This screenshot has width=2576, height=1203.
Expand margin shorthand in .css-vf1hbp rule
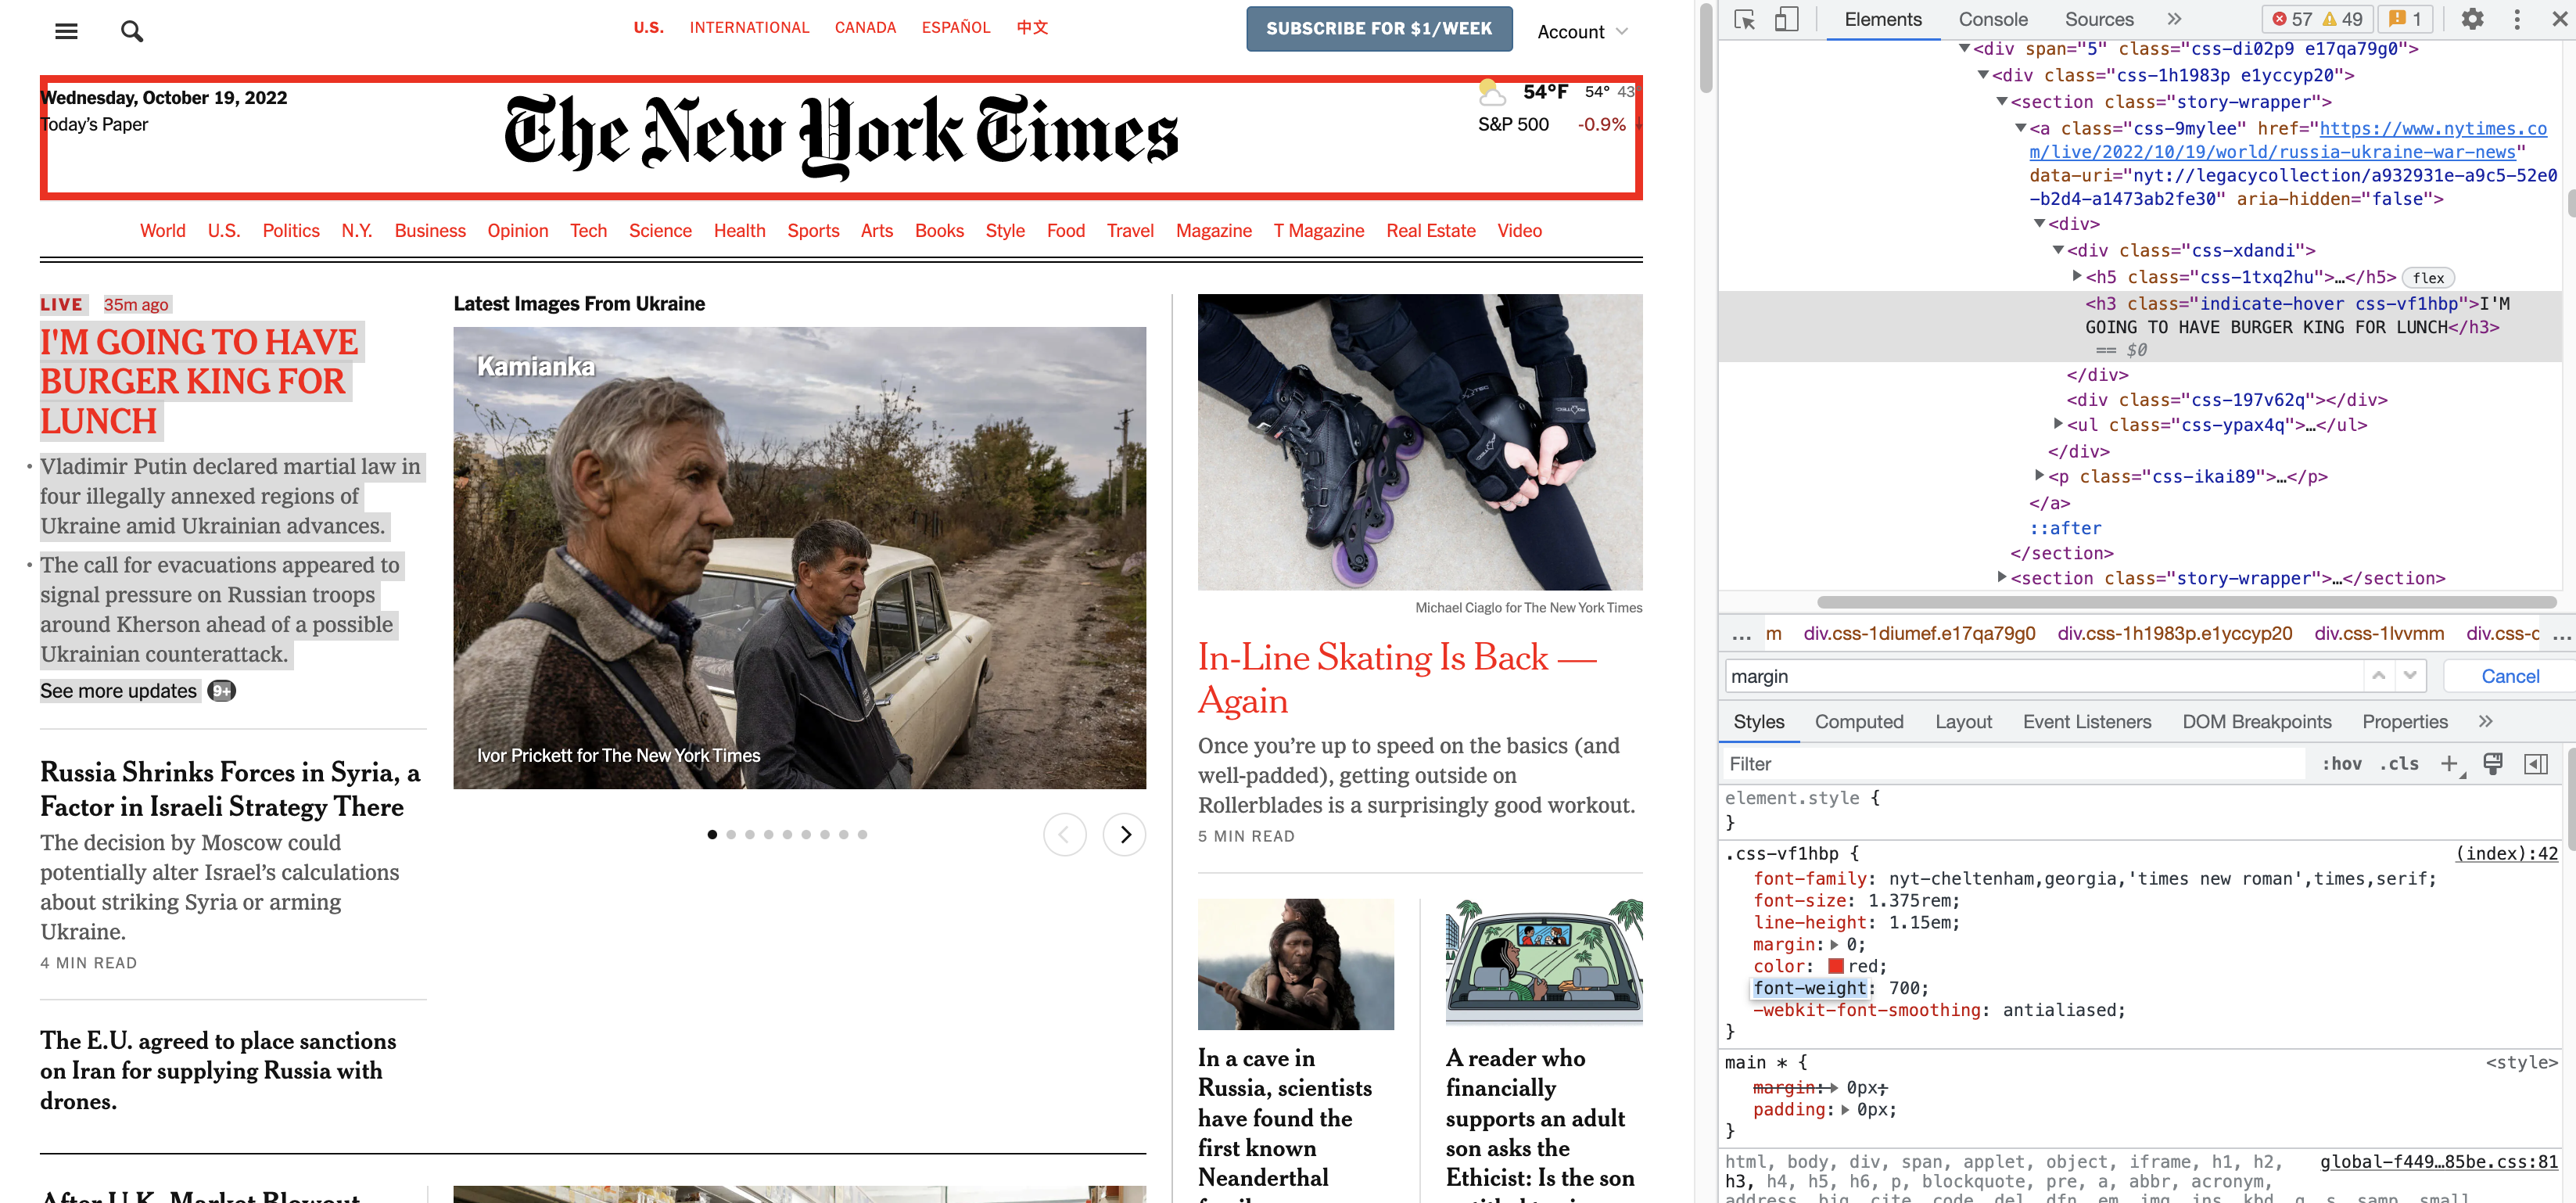pyautogui.click(x=1835, y=944)
